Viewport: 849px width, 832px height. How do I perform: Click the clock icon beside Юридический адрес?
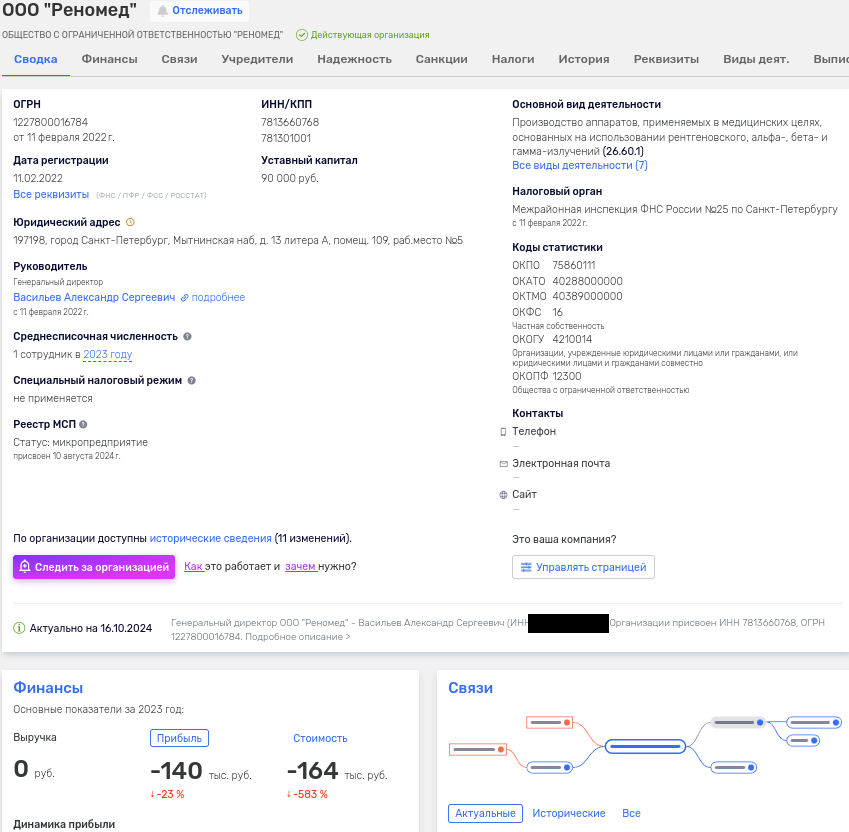click(130, 222)
